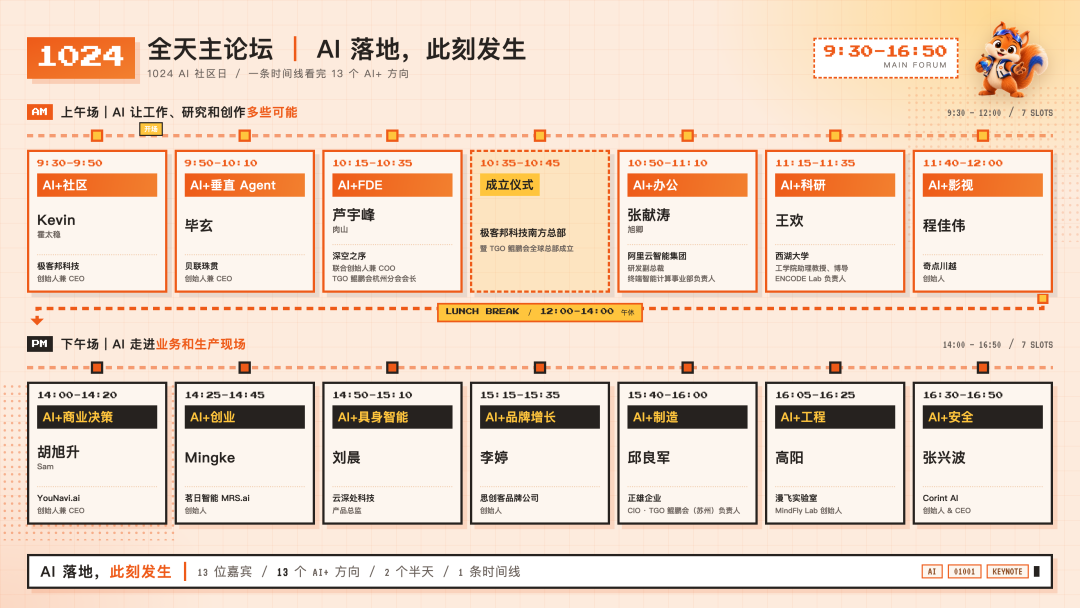The width and height of the screenshot is (1080, 608).
Task: Click the orange 多些可能 heading text
Action: 272,112
